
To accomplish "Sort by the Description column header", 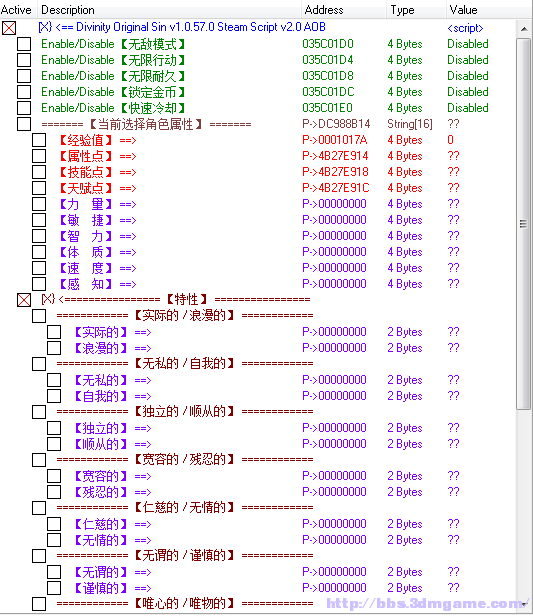I will pyautogui.click(x=169, y=9).
